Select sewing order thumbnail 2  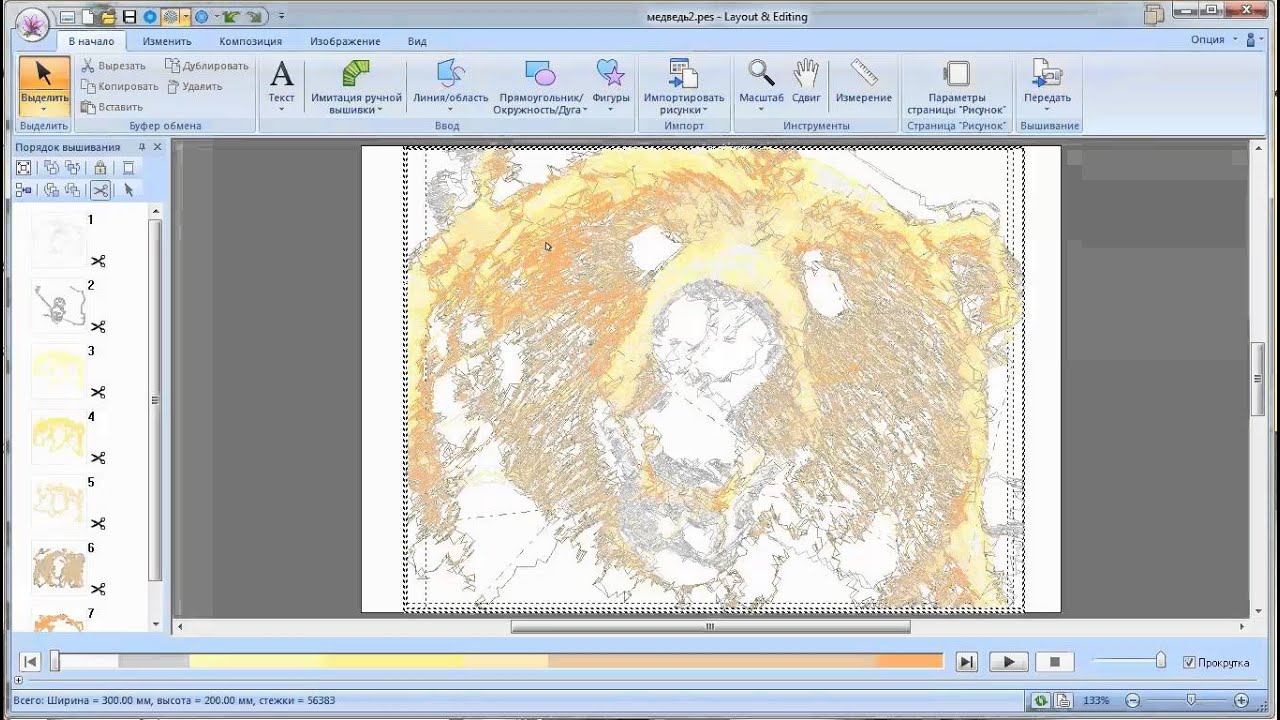point(58,306)
